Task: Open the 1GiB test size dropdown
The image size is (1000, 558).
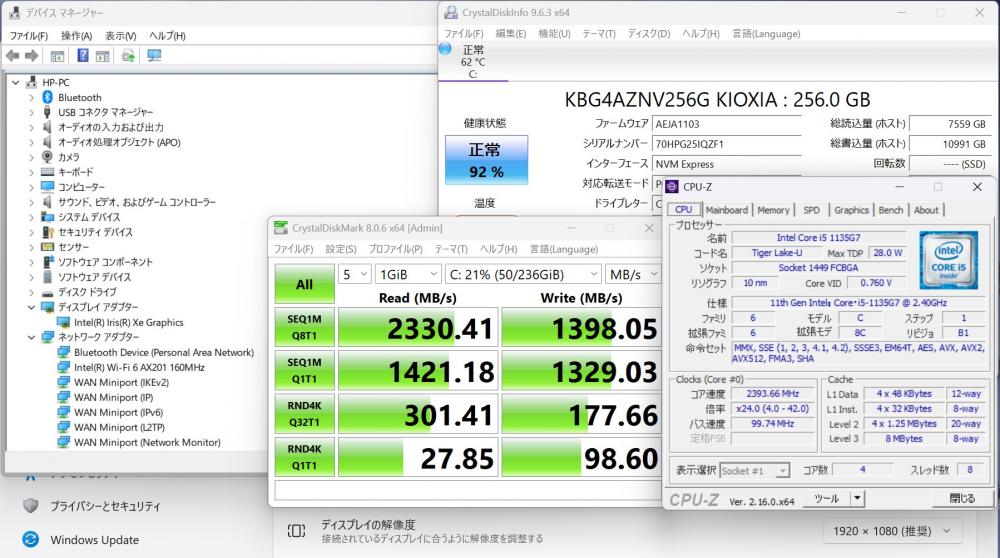Action: (408, 274)
